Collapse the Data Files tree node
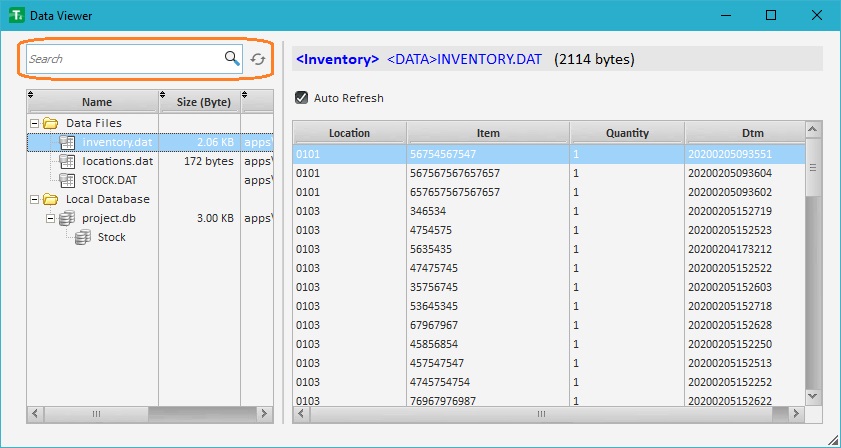Image resolution: width=841 pixels, height=448 pixels. 35,123
